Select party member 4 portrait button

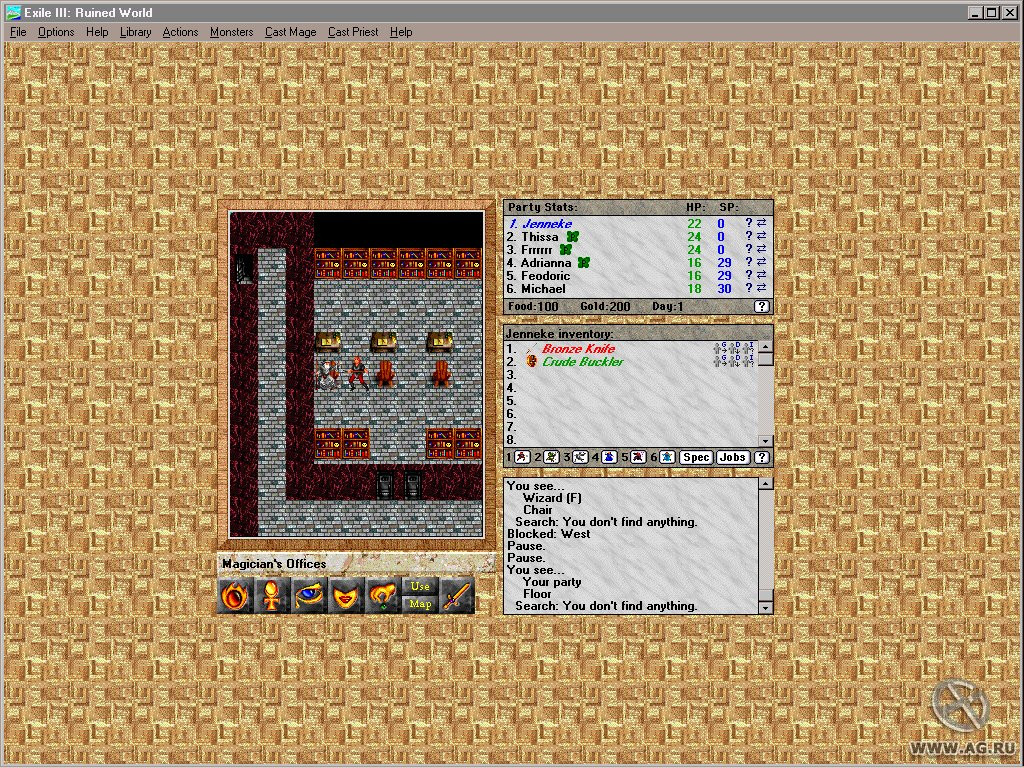609,457
